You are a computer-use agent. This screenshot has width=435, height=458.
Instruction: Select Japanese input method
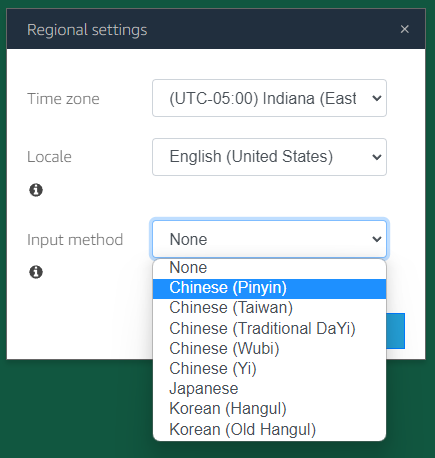269,389
